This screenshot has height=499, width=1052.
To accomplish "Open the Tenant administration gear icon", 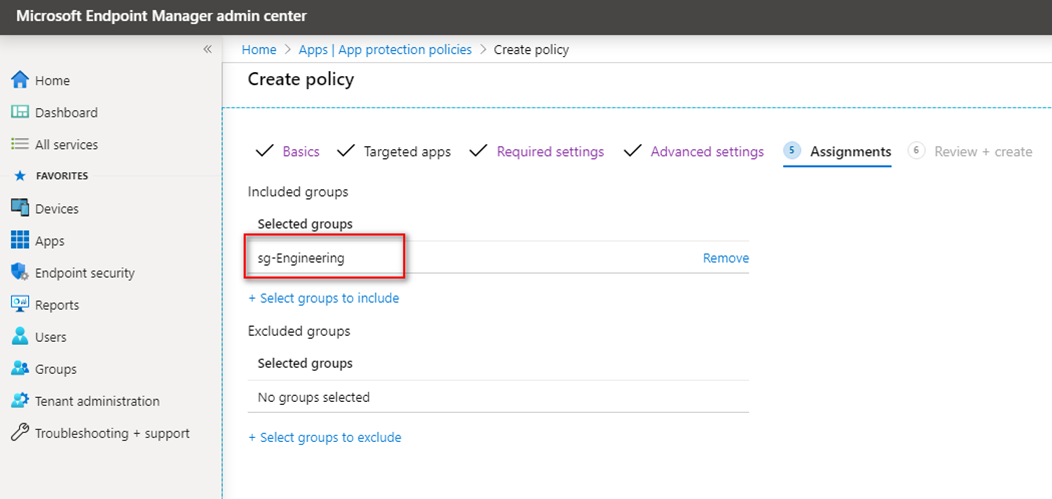I will pyautogui.click(x=20, y=400).
